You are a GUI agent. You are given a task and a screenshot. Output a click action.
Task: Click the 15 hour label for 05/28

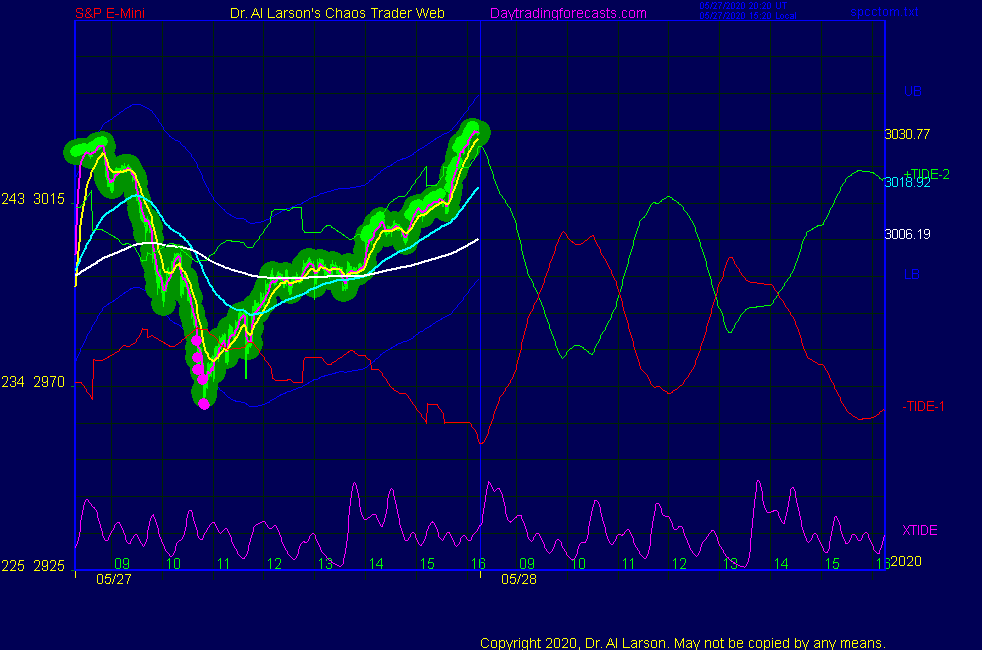pos(832,564)
